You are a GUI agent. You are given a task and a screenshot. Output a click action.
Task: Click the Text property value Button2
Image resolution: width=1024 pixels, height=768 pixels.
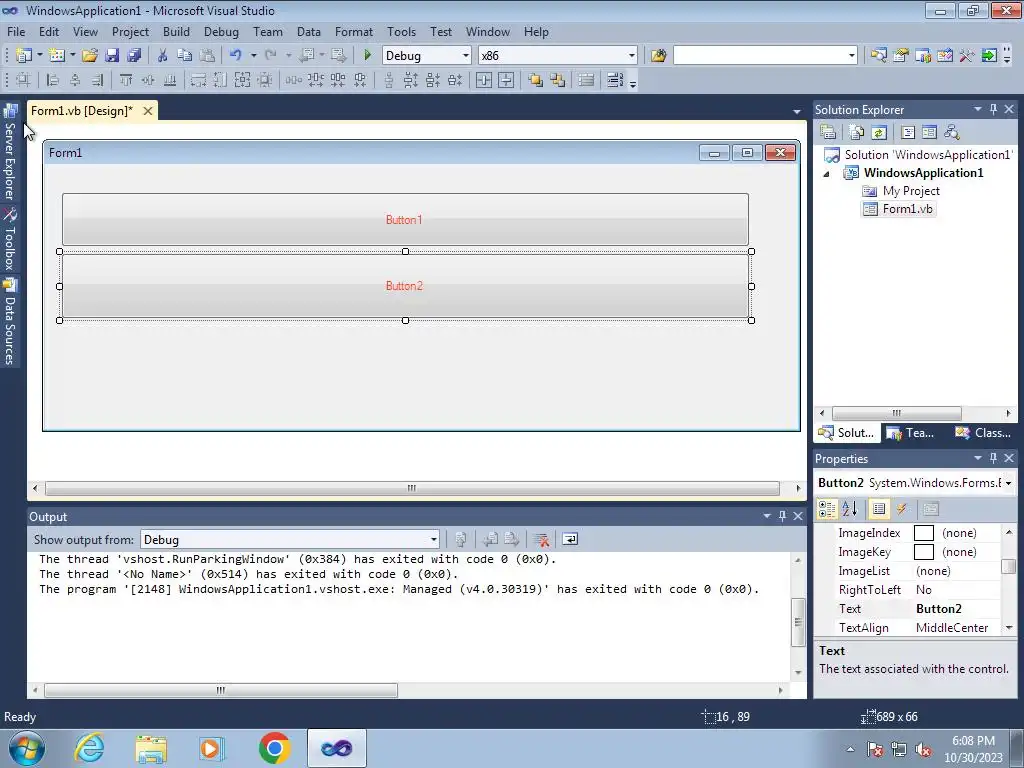(x=938, y=609)
